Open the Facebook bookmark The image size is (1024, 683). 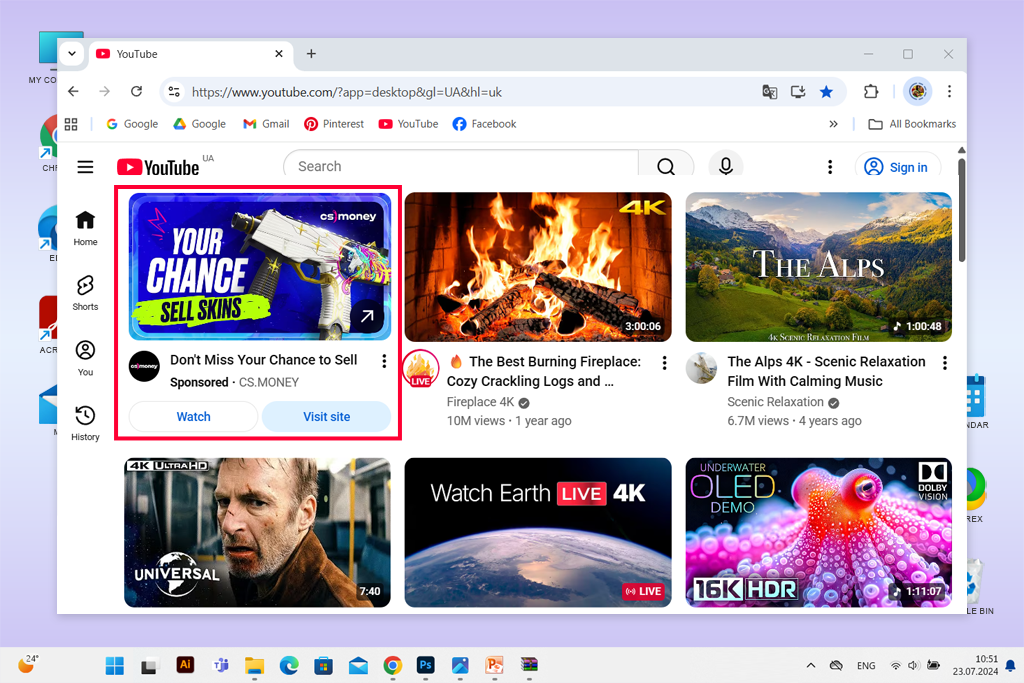484,124
